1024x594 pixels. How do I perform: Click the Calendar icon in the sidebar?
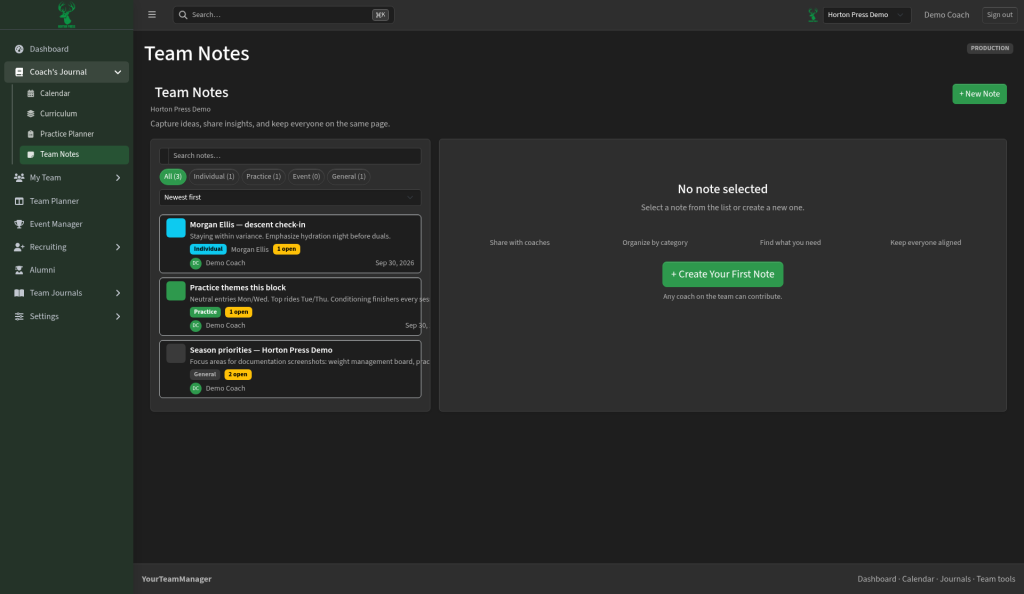[31, 93]
